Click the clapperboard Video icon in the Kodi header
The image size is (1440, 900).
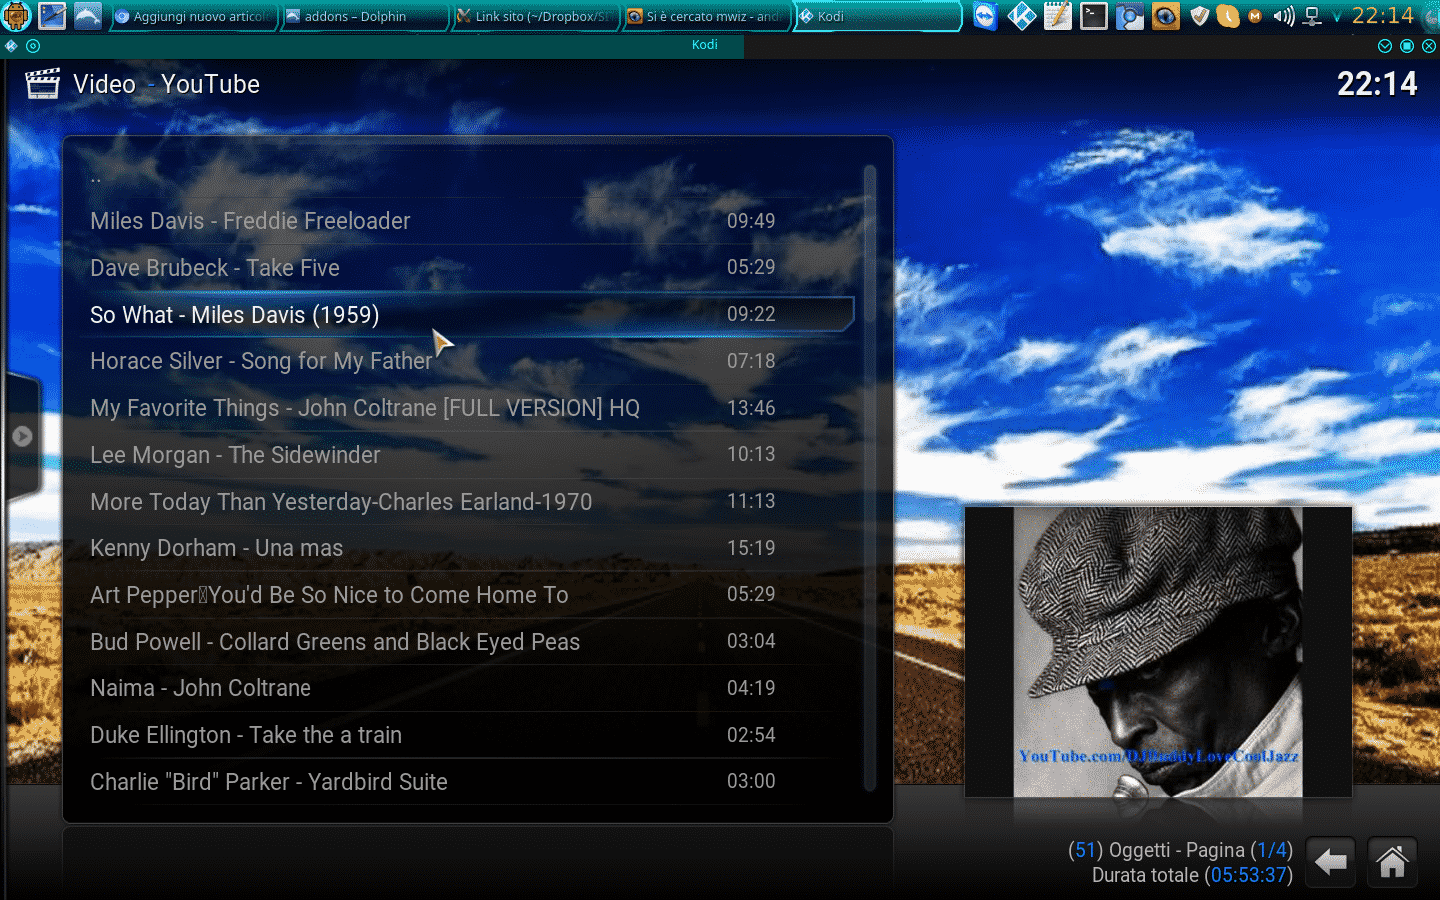42,84
